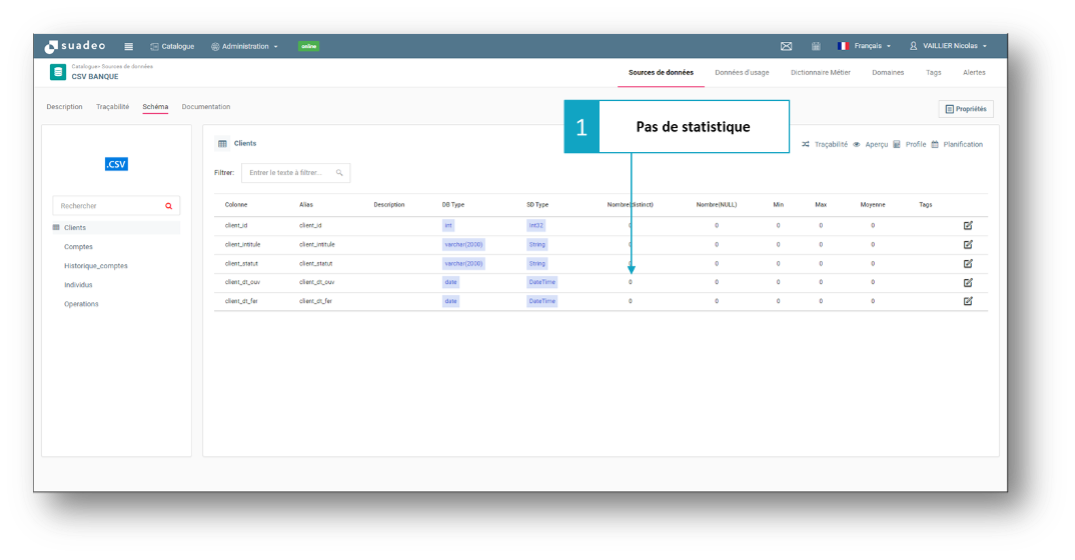Edit the client_statut row
The image size is (1075, 560).
coord(968,264)
